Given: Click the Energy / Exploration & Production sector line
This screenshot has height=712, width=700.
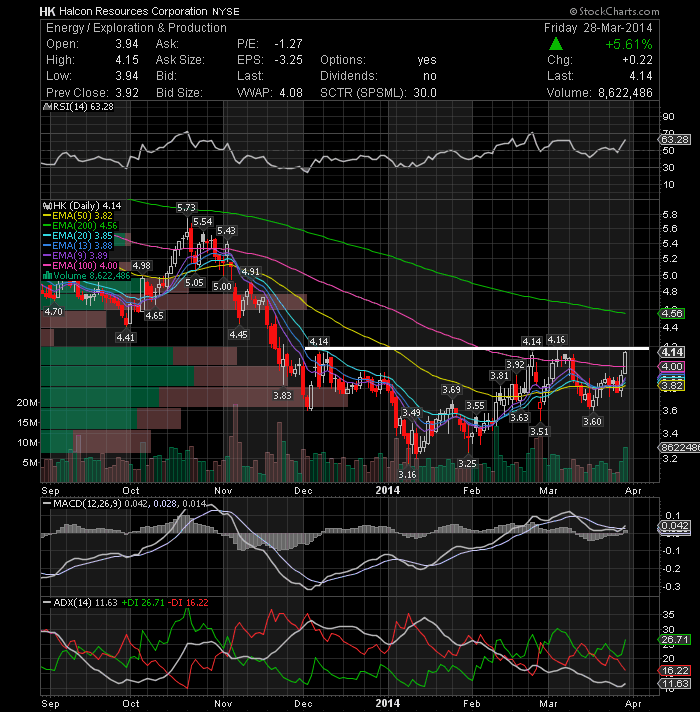Looking at the screenshot, I should point(136,28).
